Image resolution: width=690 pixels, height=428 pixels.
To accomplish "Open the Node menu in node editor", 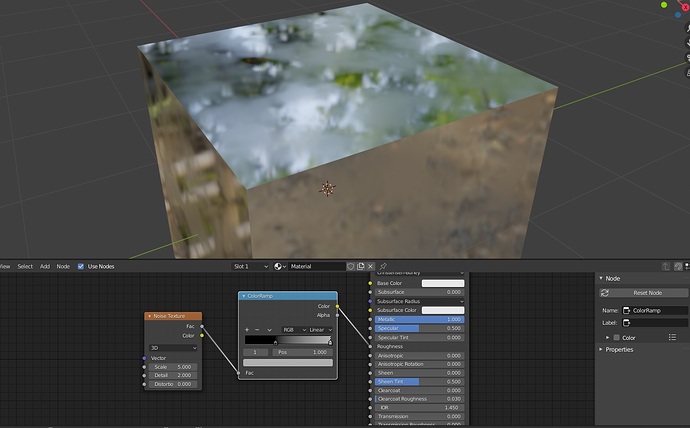I will click(x=63, y=267).
